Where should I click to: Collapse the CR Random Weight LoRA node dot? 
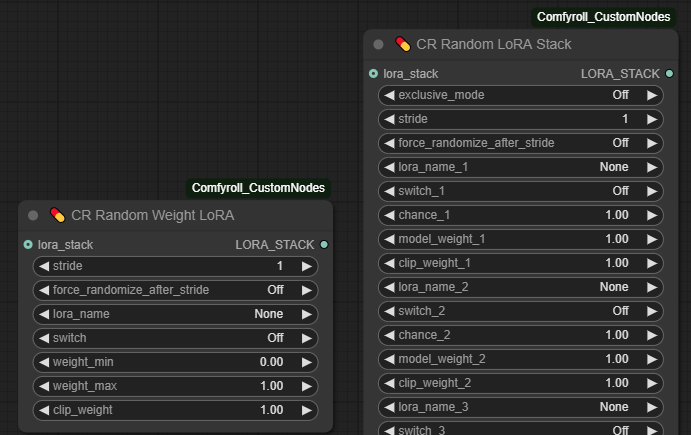[x=33, y=216]
